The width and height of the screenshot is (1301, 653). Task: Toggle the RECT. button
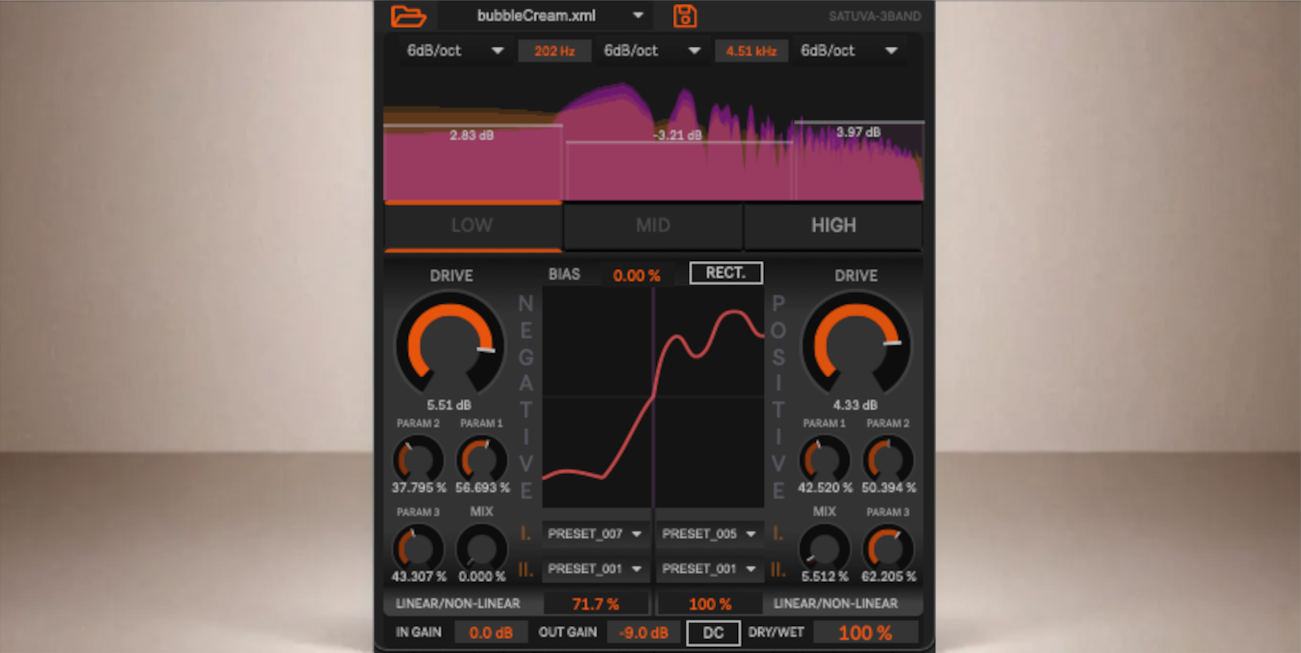point(726,273)
